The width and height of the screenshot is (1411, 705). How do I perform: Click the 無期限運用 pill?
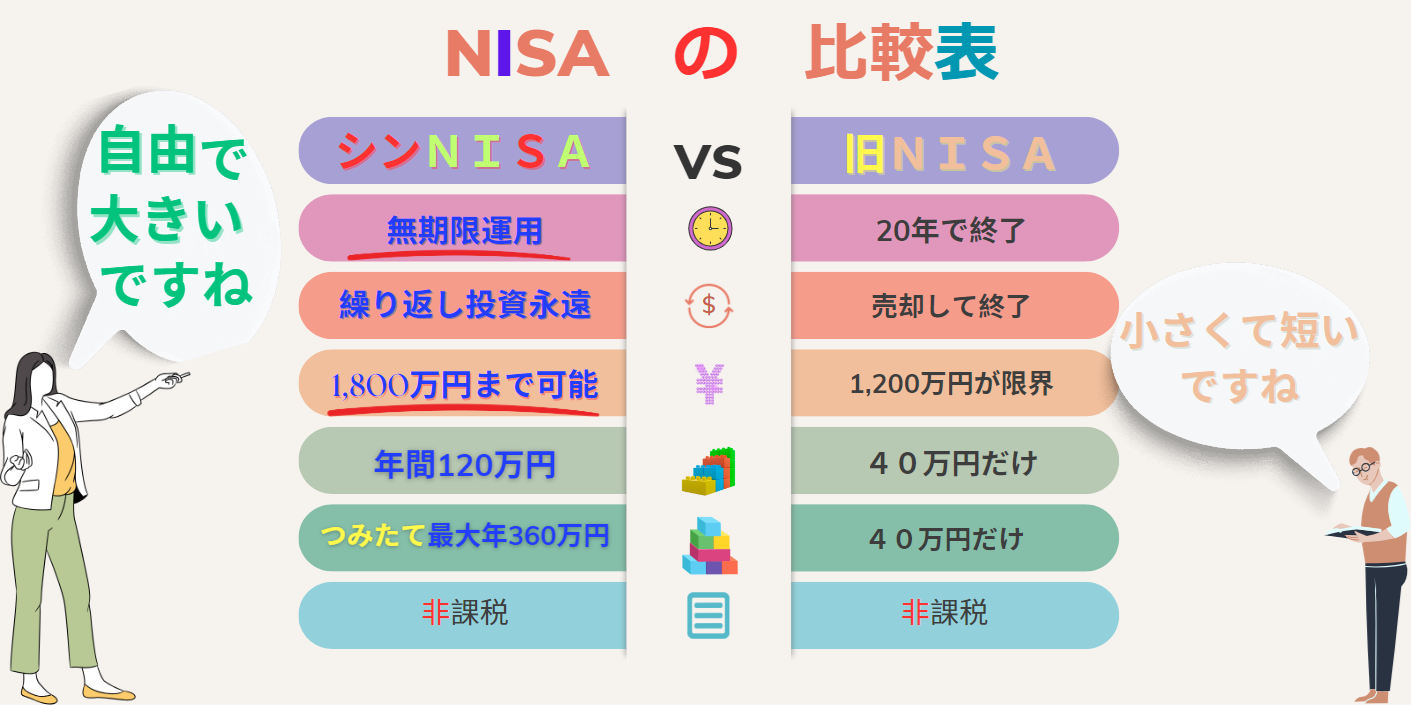(463, 229)
